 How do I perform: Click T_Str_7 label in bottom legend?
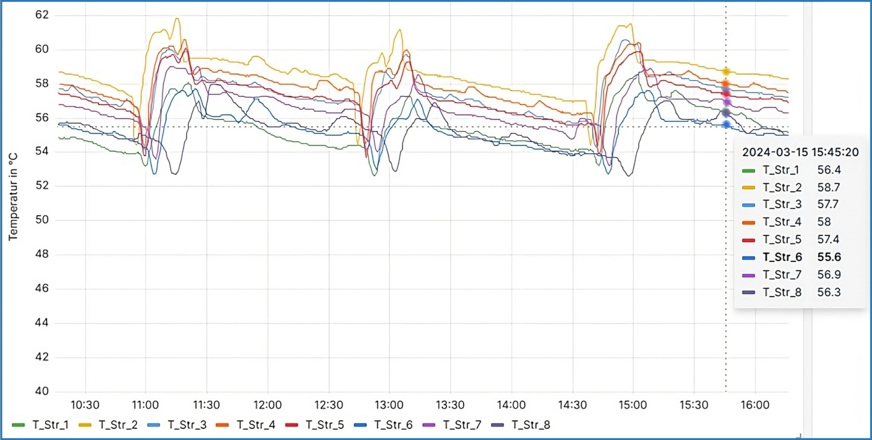coord(462,425)
